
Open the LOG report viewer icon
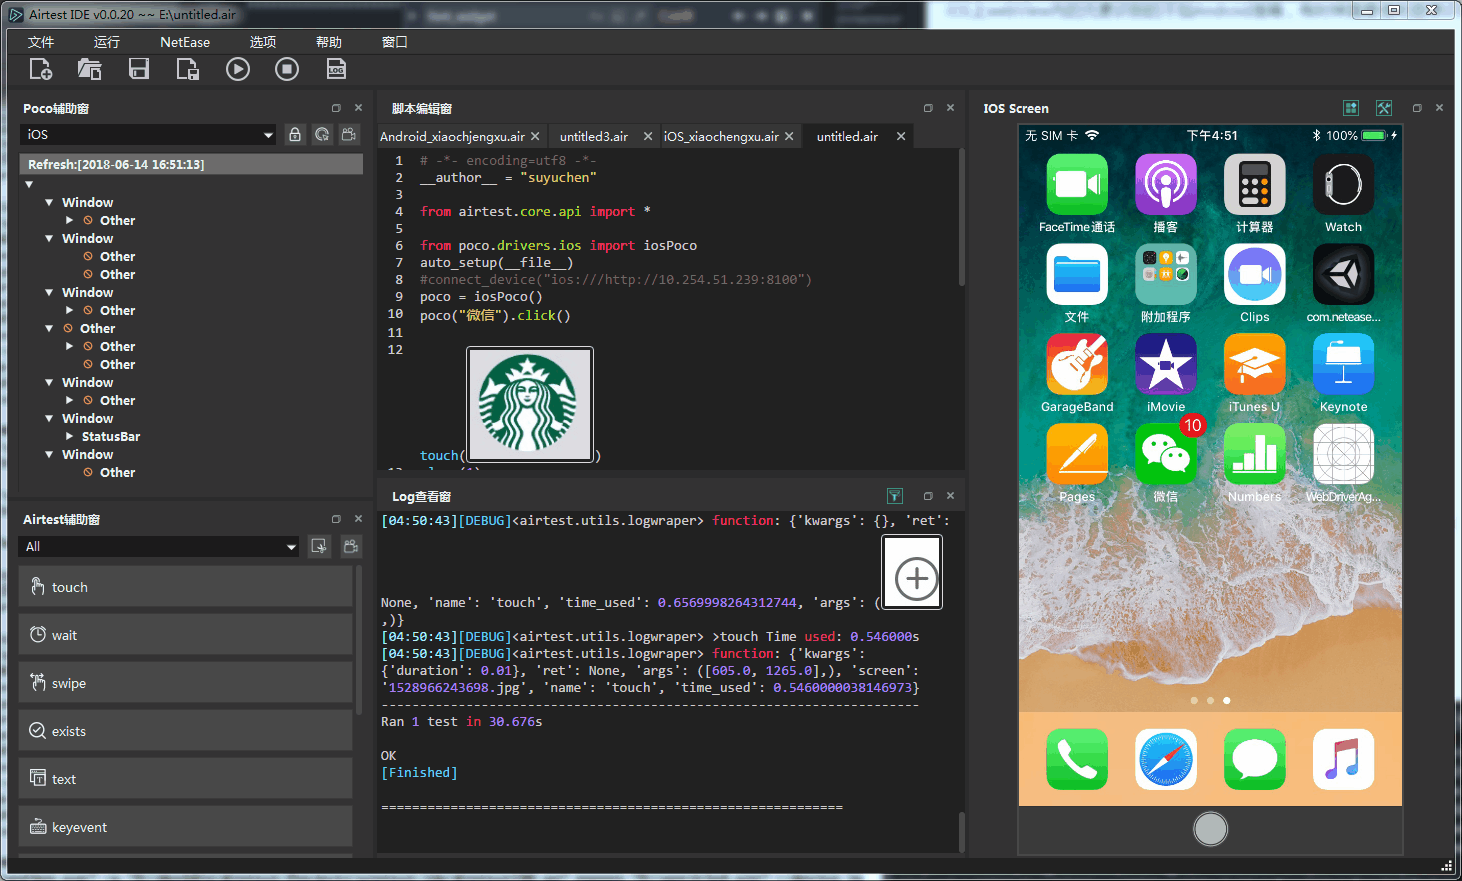click(x=336, y=69)
